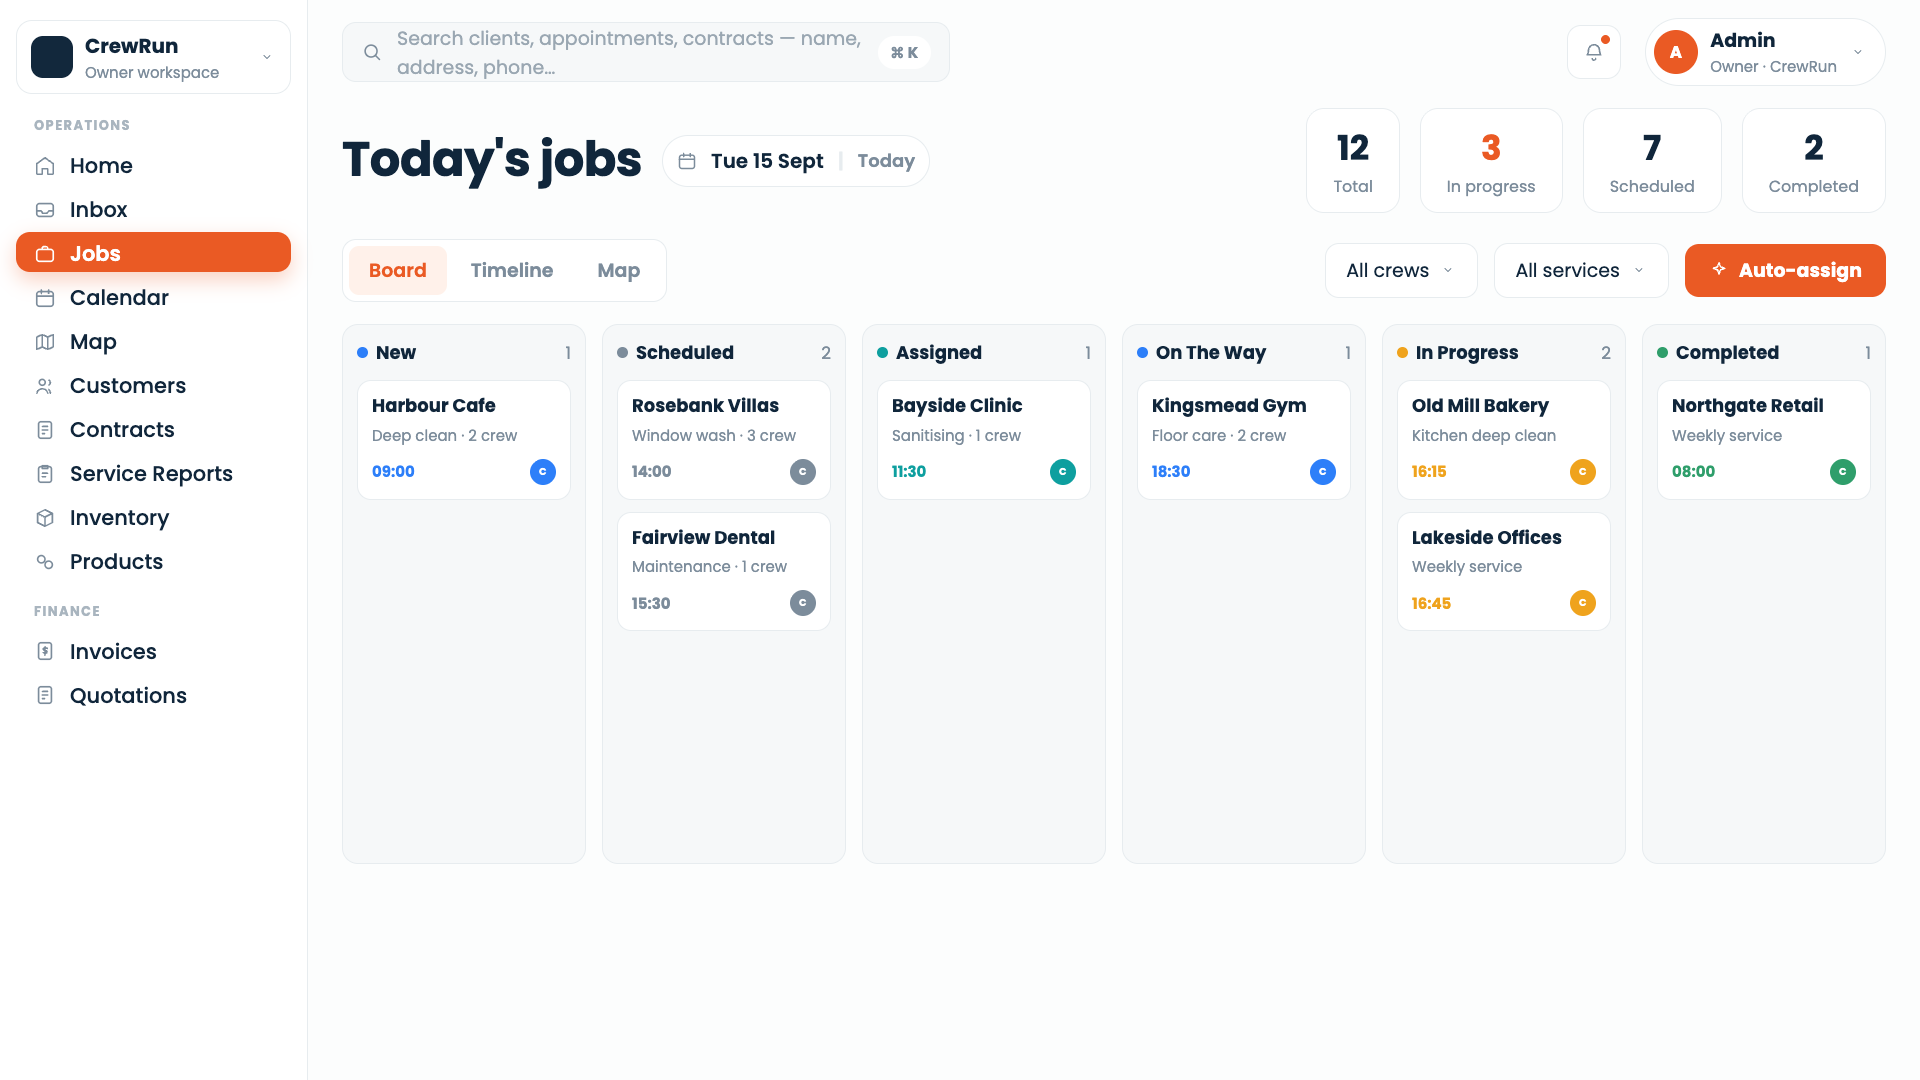Image resolution: width=1920 pixels, height=1080 pixels.
Task: Click the Total jobs stat card
Action: click(x=1353, y=161)
